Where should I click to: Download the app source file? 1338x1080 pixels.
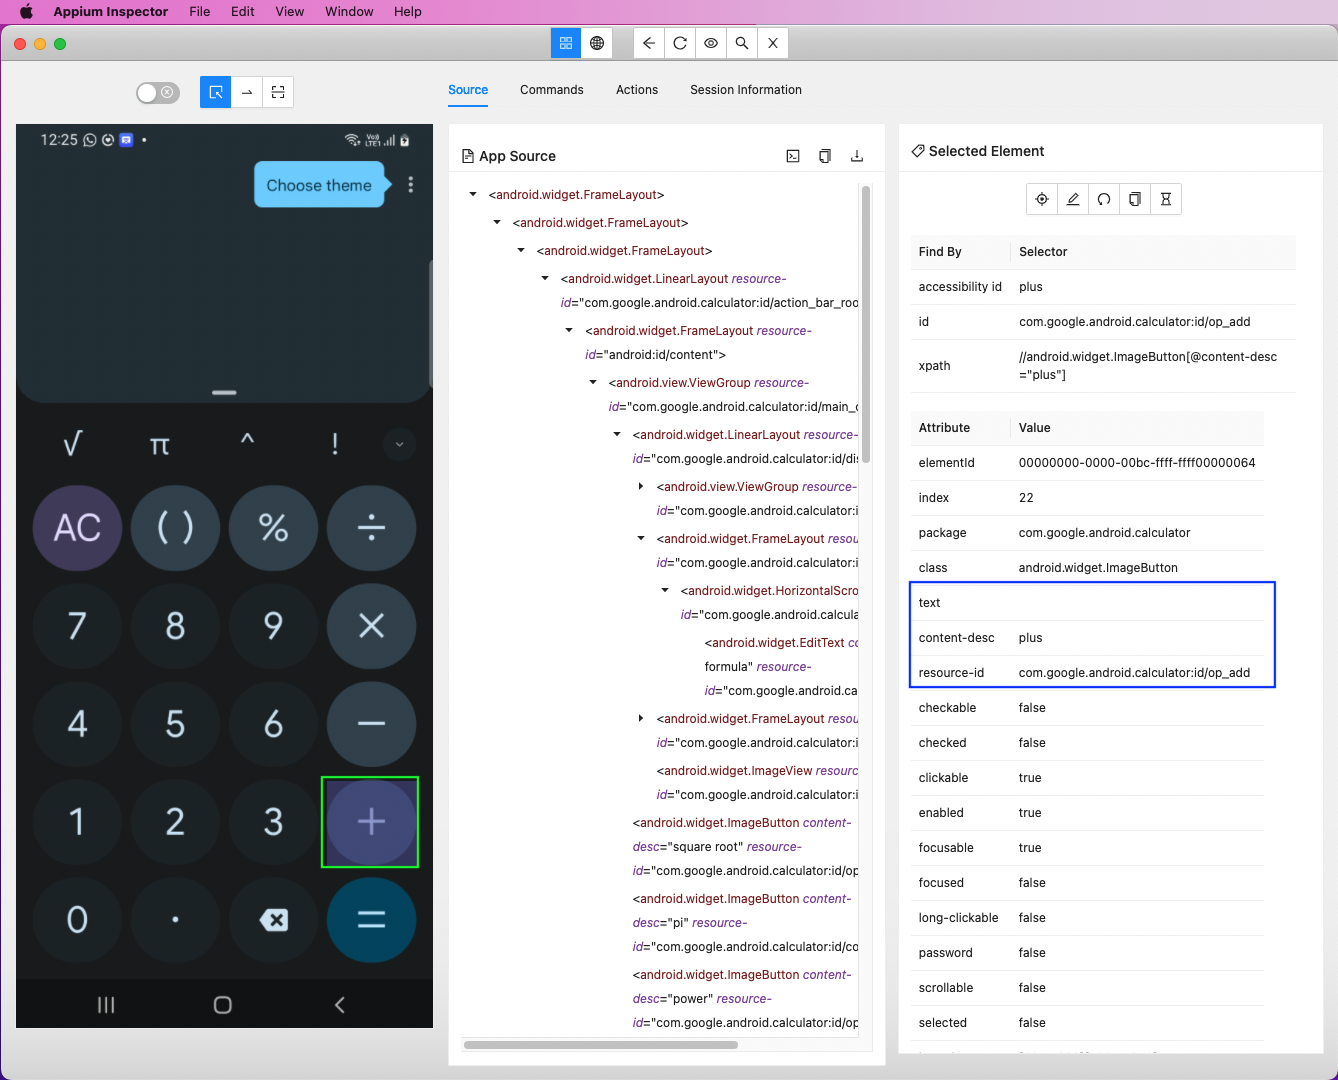click(x=856, y=156)
